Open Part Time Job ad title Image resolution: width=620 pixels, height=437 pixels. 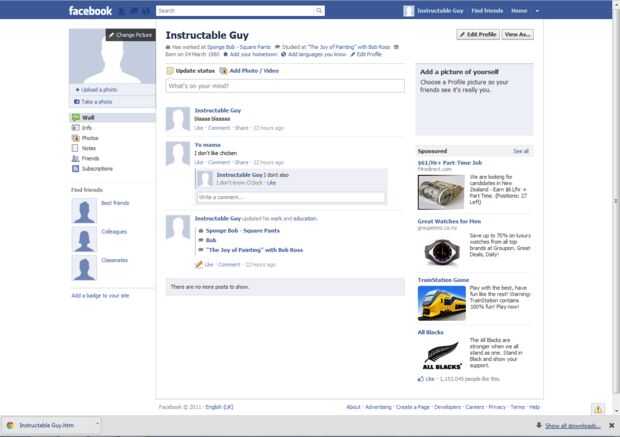pos(450,163)
